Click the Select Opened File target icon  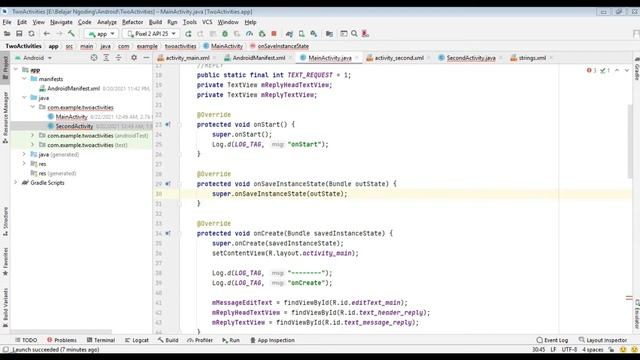94,58
